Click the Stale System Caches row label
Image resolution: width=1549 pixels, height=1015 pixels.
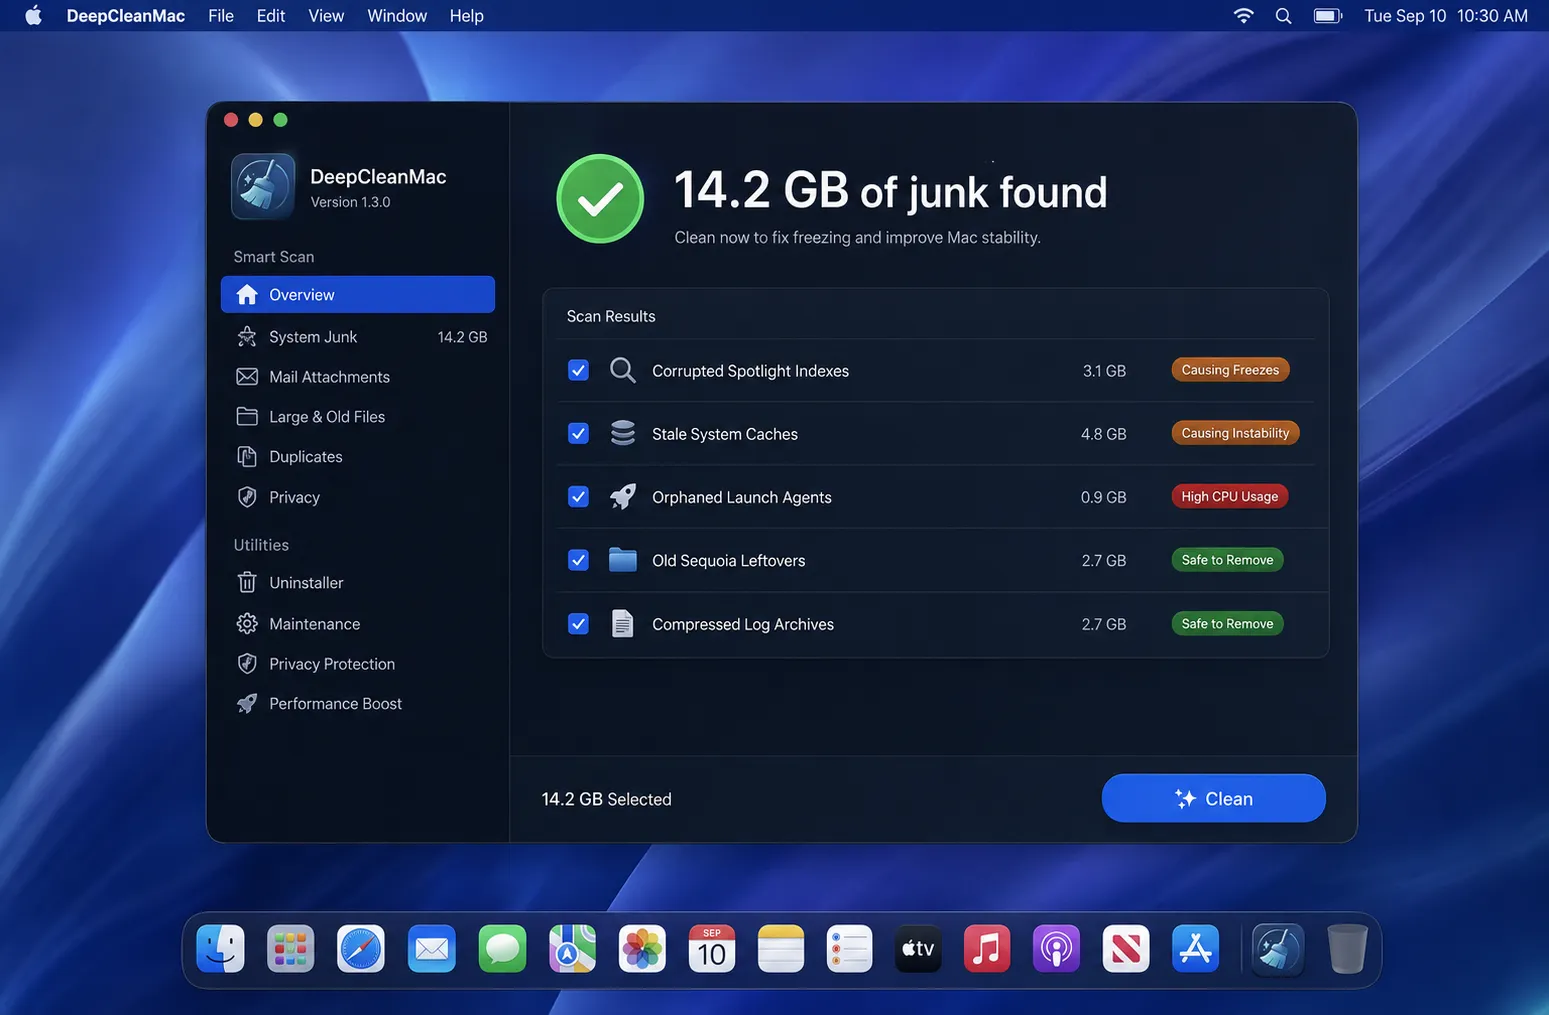(725, 434)
